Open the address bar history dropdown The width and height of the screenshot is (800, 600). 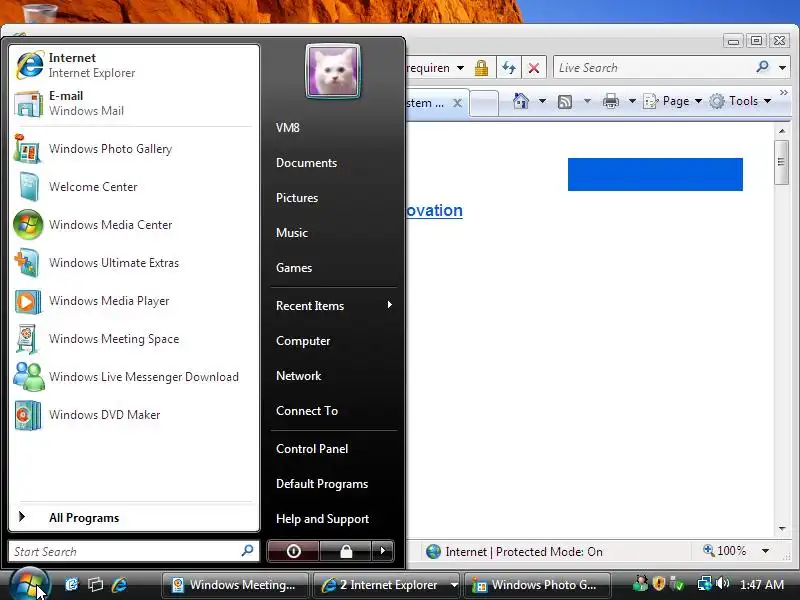coord(460,68)
